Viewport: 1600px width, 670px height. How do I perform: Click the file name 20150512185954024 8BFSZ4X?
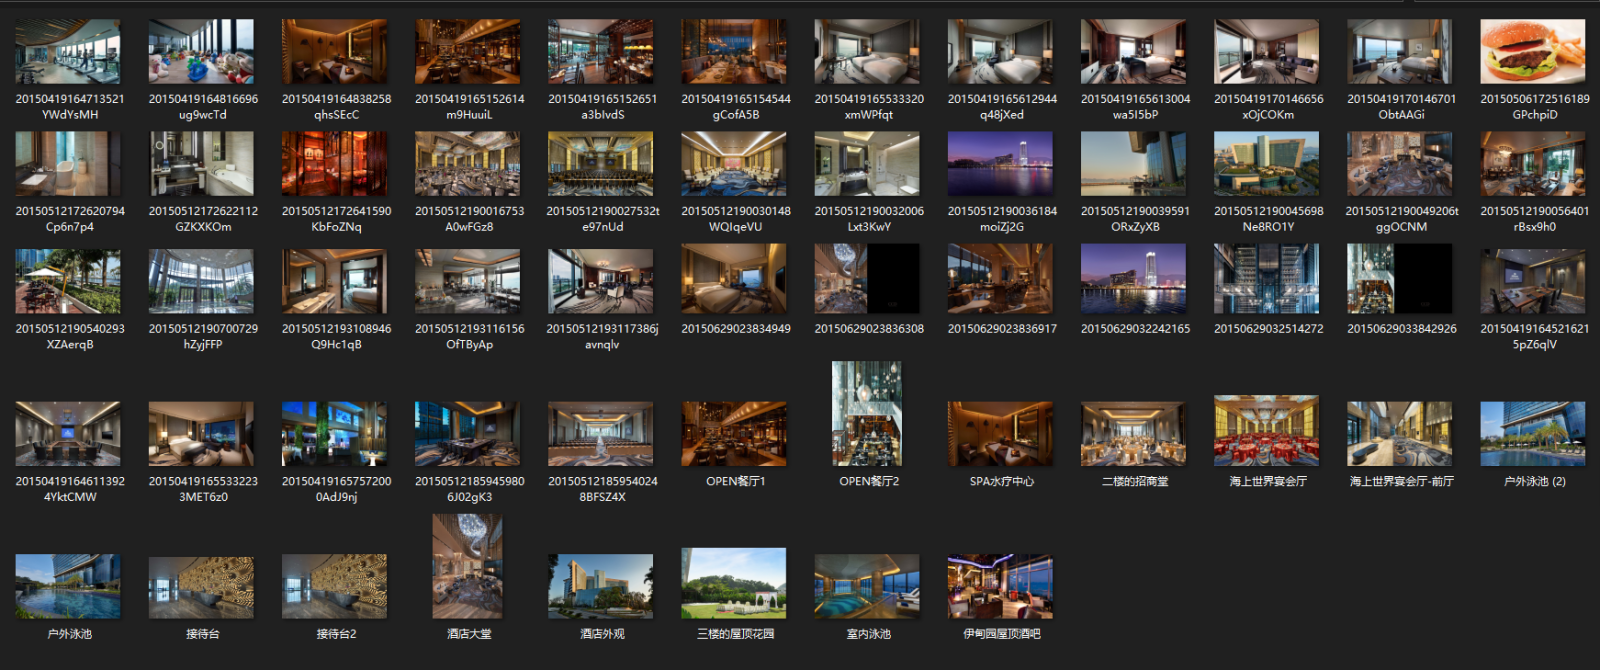click(602, 489)
